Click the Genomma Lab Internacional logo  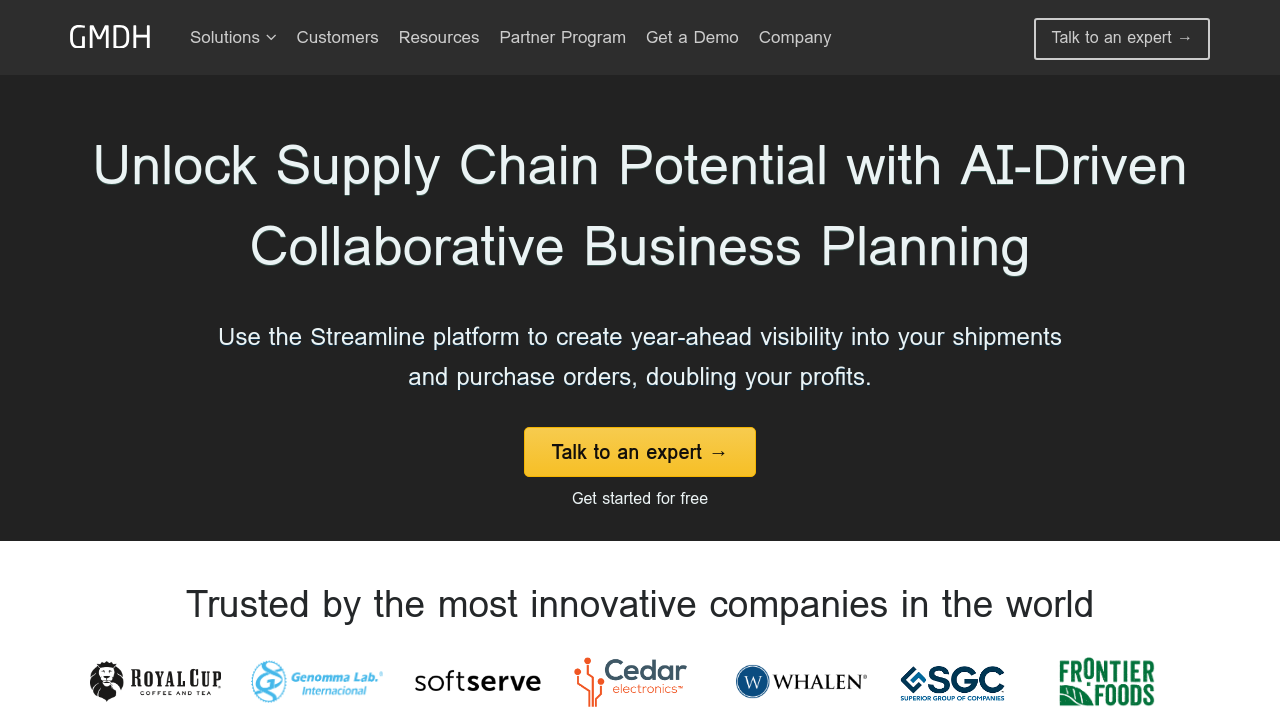(316, 681)
